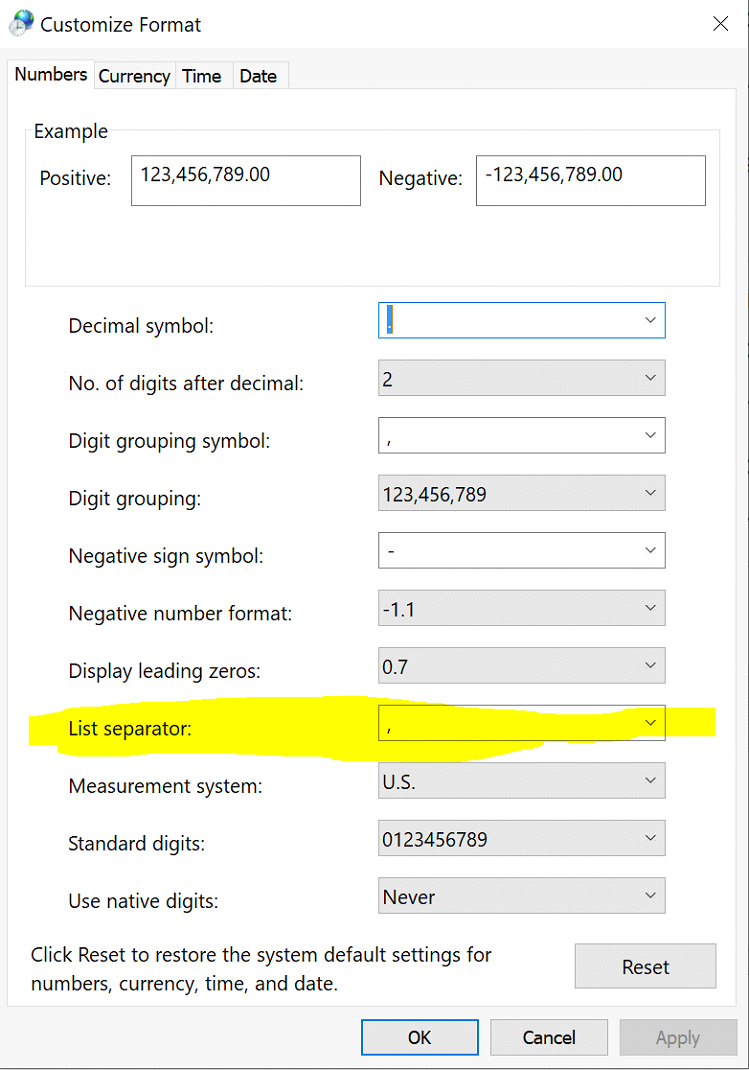Click the globe icon in title bar
This screenshot has height=1070, width=749.
21,23
